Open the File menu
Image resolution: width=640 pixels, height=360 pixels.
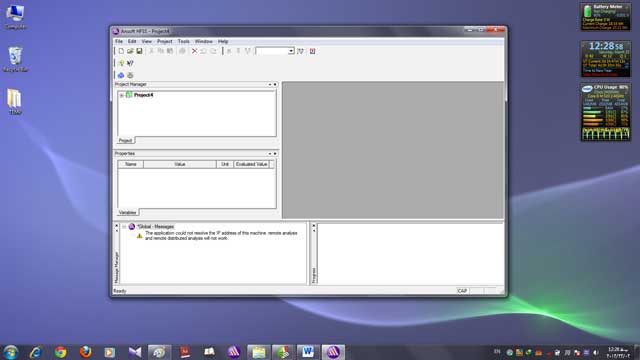pyautogui.click(x=119, y=41)
